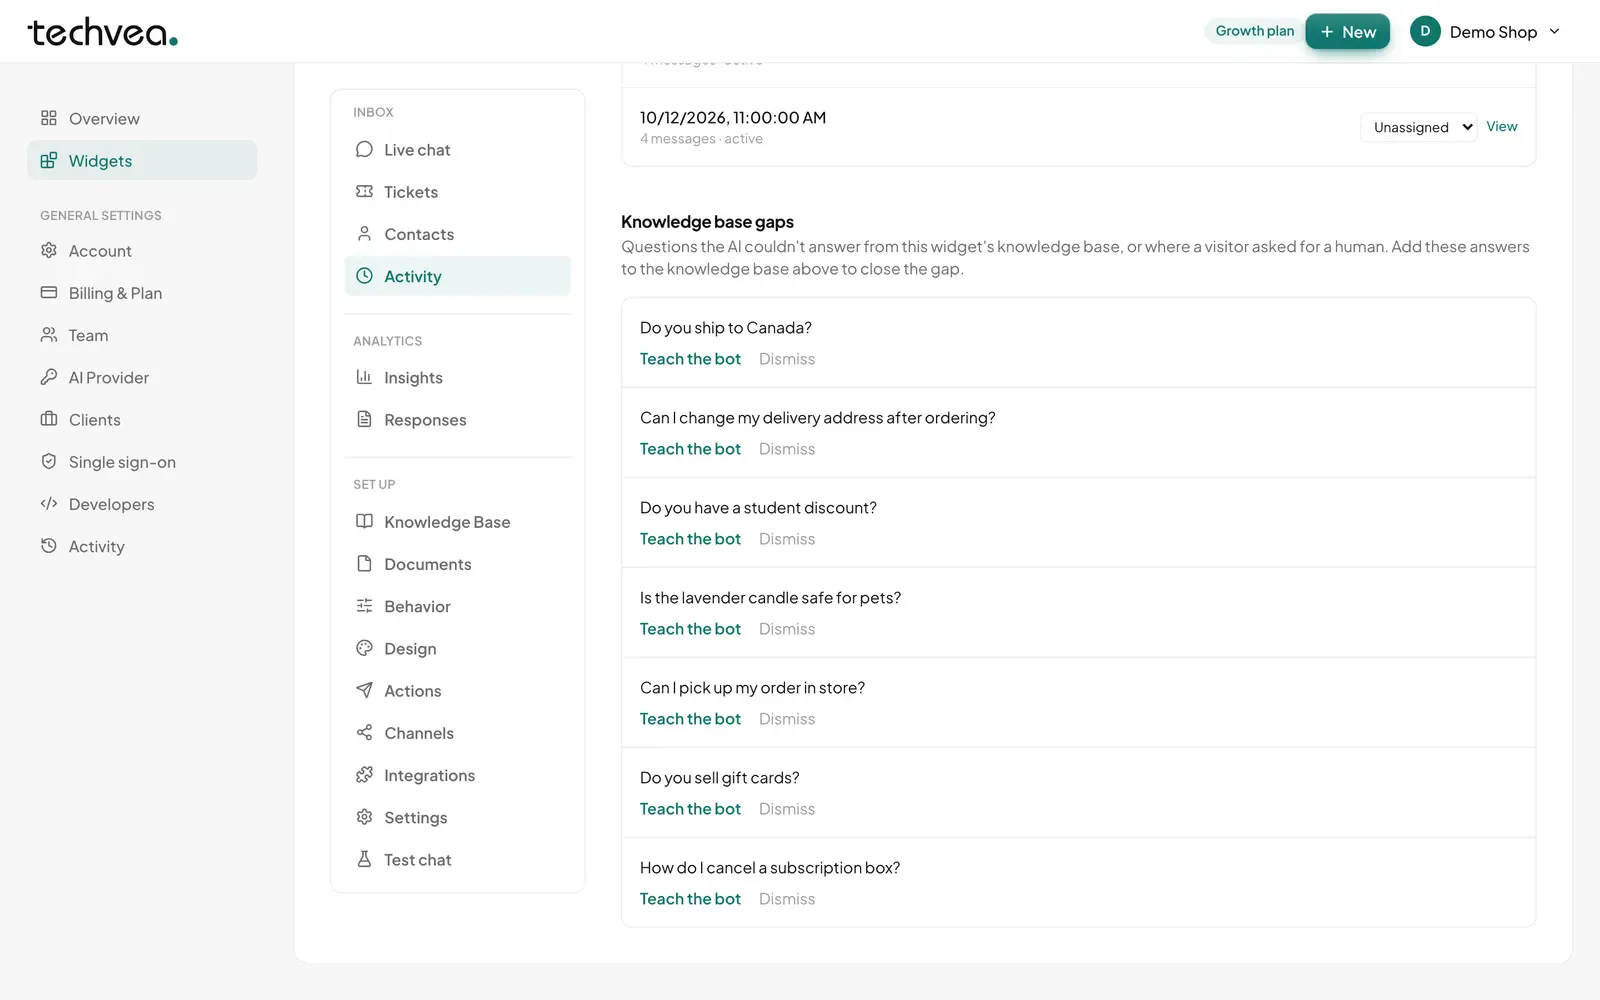
Task: Click the Team people icon
Action: 48,335
